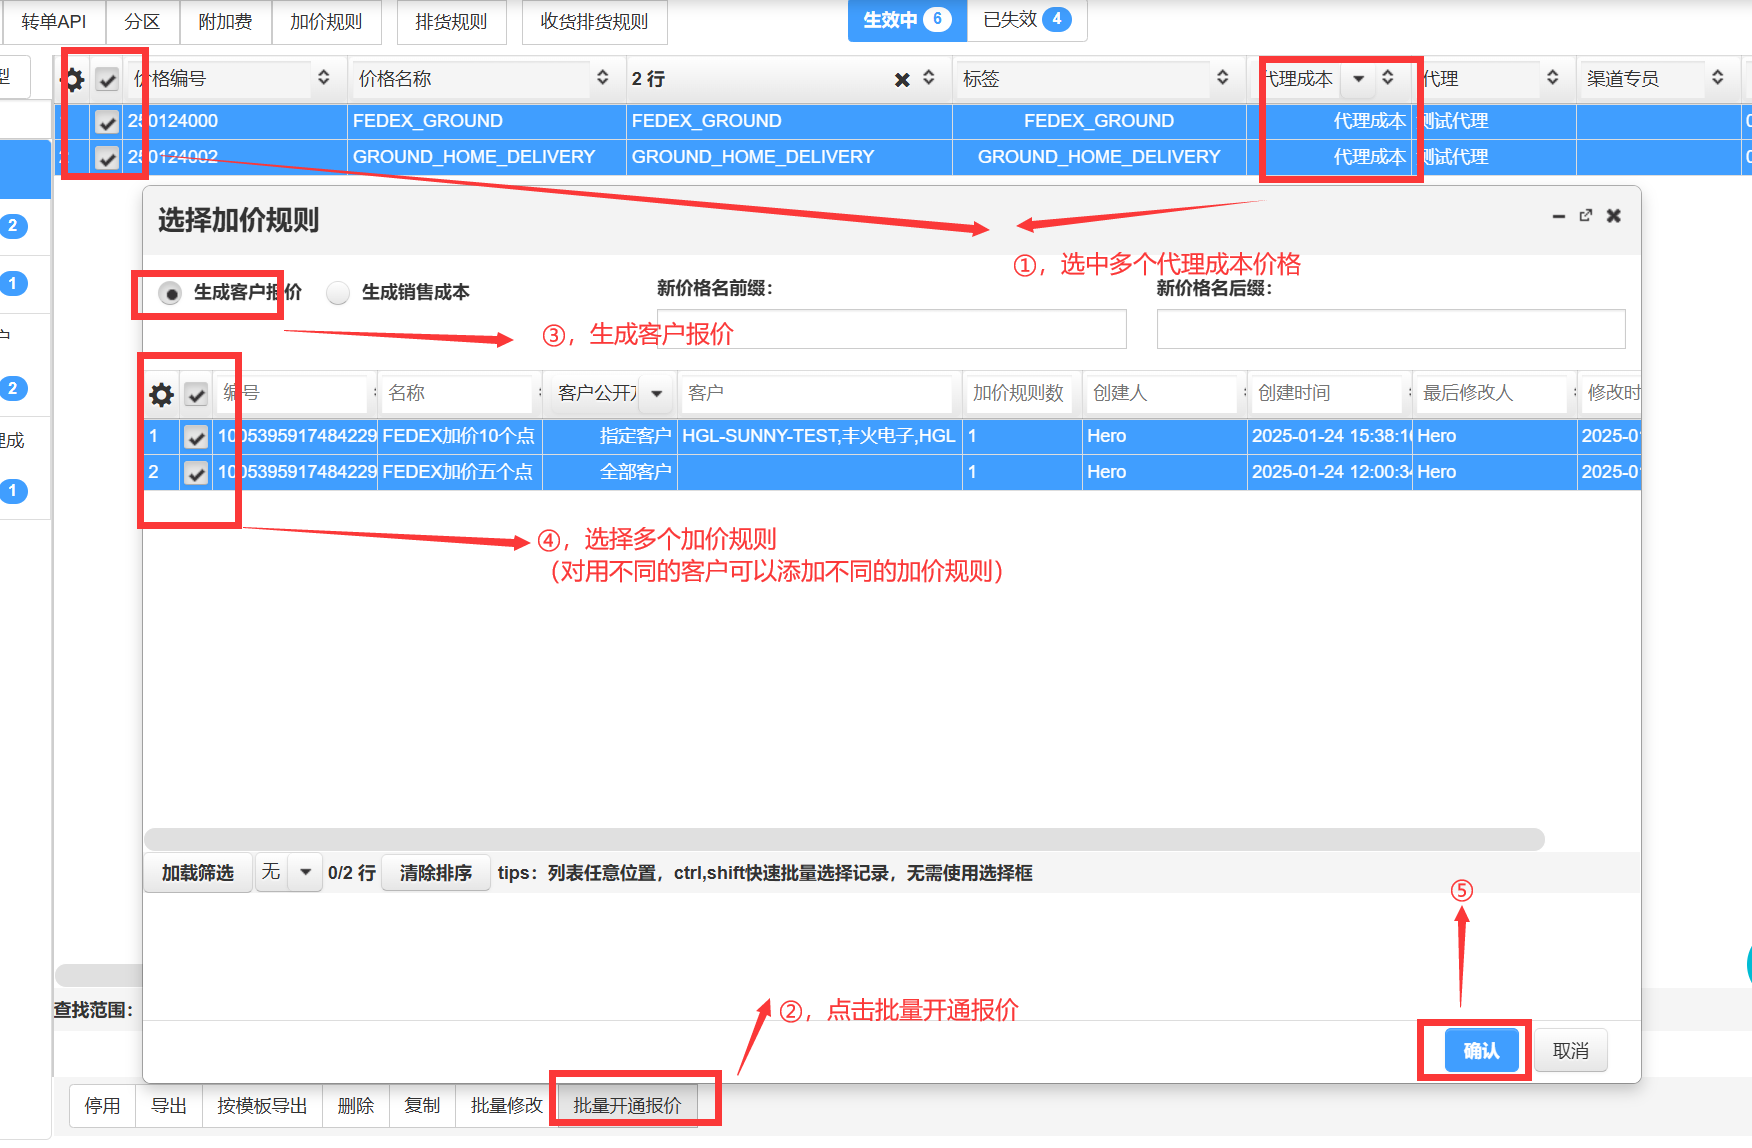This screenshot has width=1752, height=1148.
Task: Click 导出 button
Action: tap(169, 1105)
